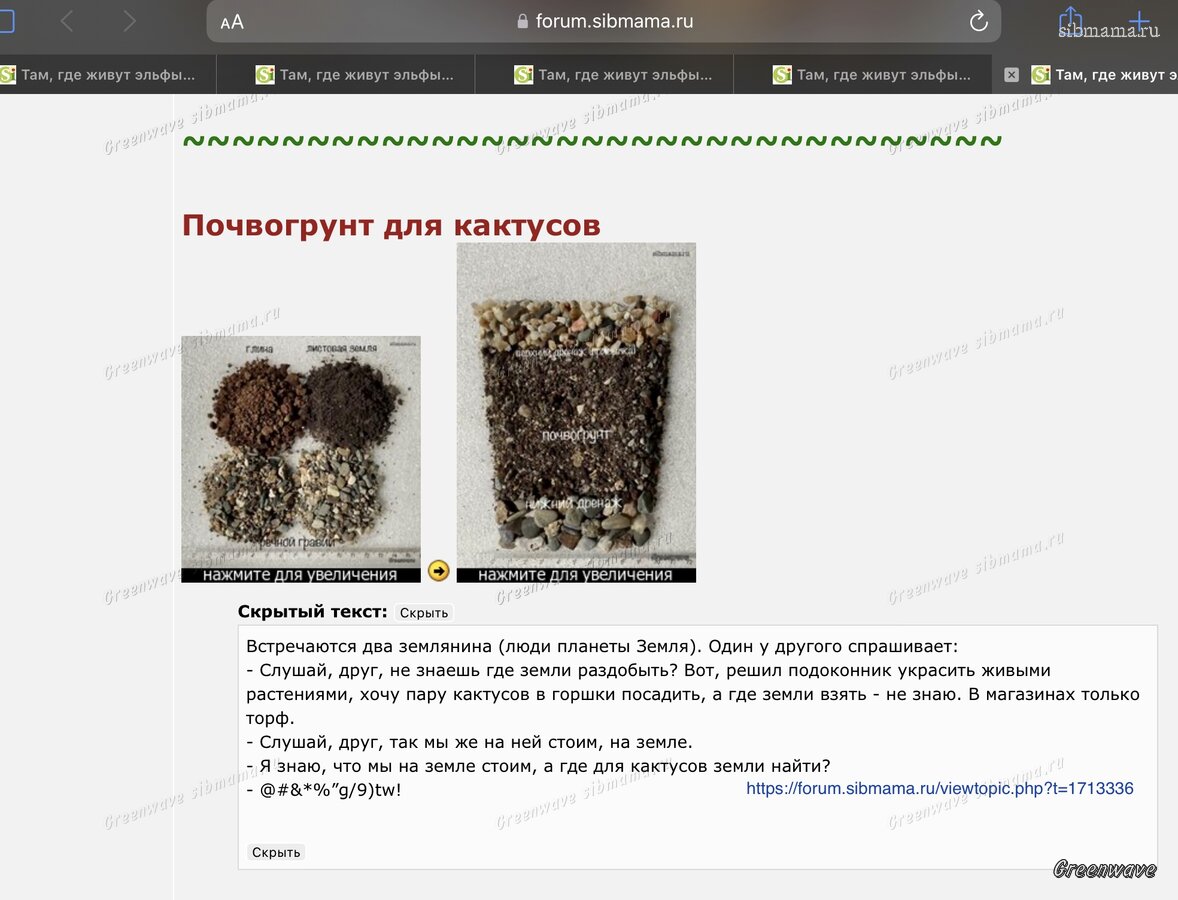The height and width of the screenshot is (900, 1178).
Task: Tap the forum.sibmama.ru address bar
Action: pyautogui.click(x=603, y=21)
